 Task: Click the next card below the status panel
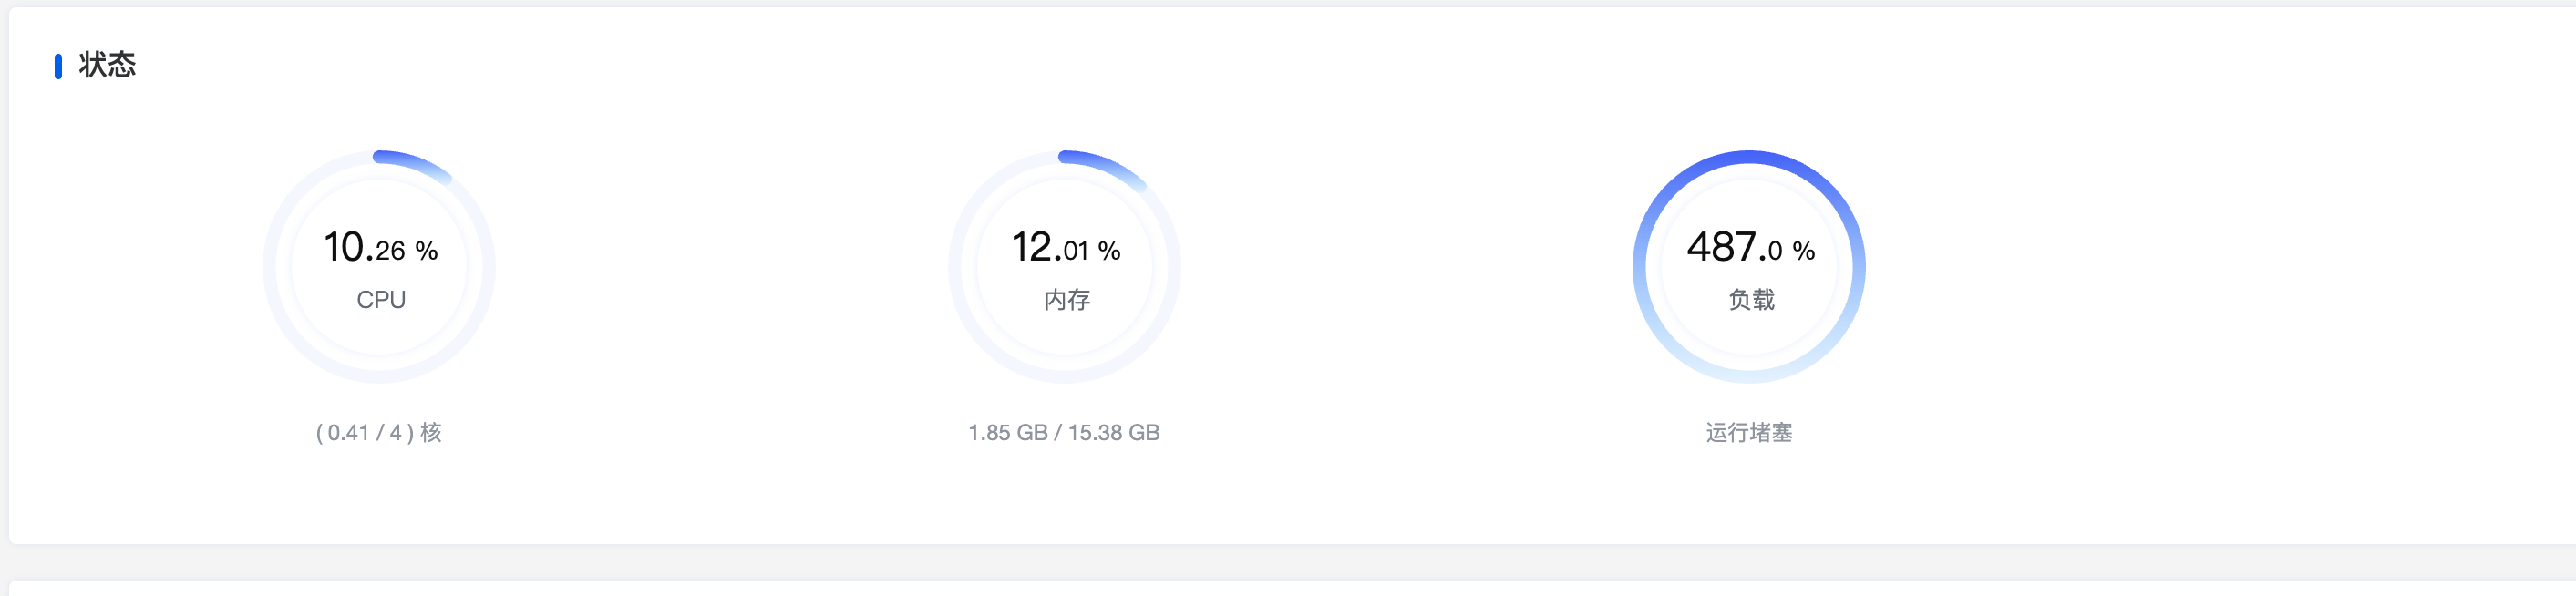[1290, 589]
